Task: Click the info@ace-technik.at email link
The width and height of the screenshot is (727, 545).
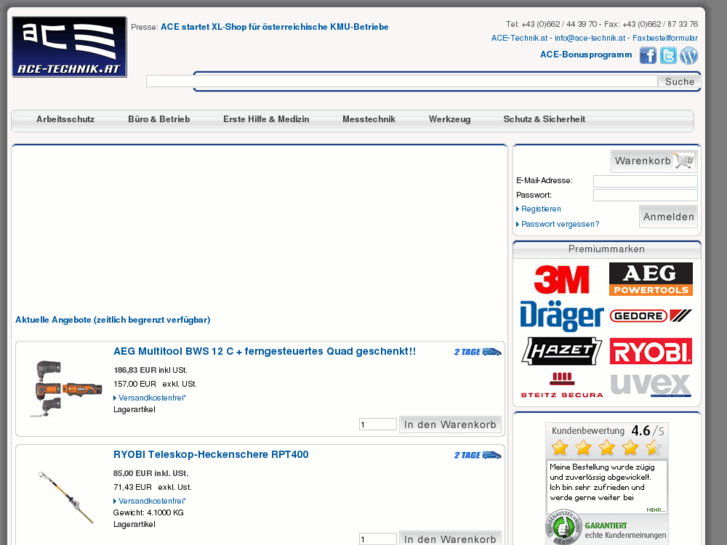Action: 590,38
